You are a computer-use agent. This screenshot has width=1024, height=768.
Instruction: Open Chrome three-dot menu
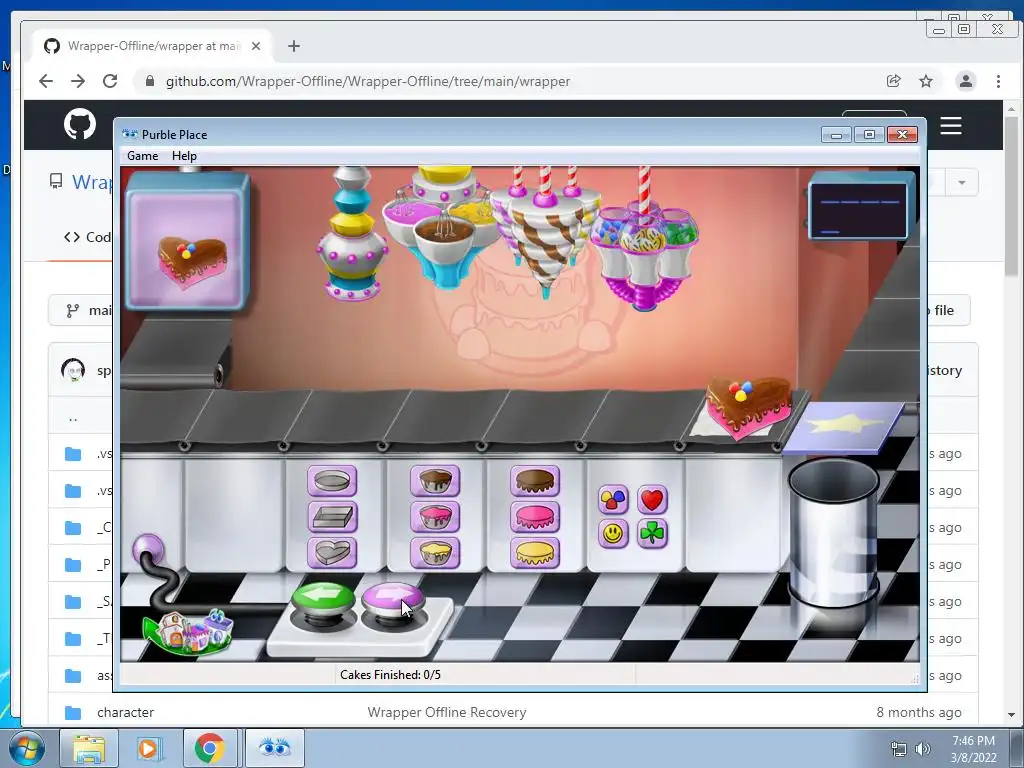(x=998, y=81)
